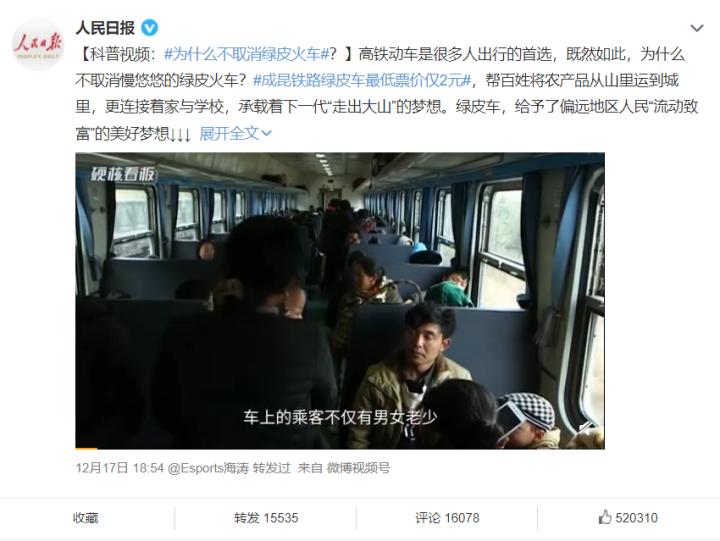Click the like count 520310
This screenshot has width=720, height=541.
[636, 518]
